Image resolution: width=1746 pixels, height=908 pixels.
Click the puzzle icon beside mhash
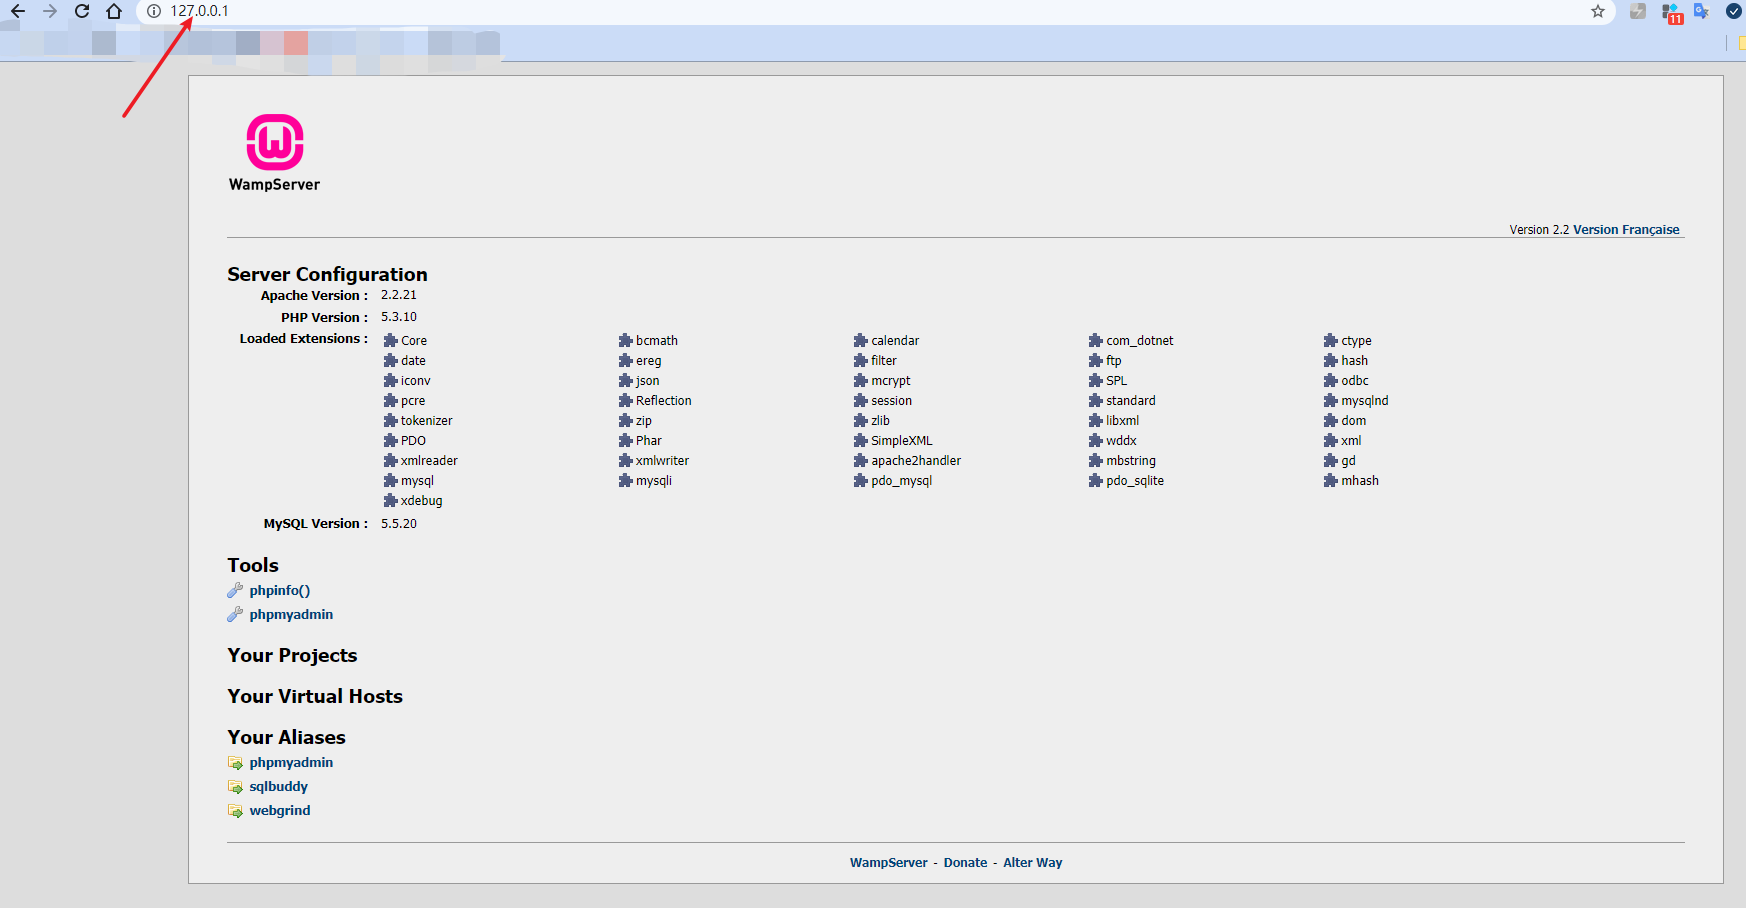(1331, 480)
